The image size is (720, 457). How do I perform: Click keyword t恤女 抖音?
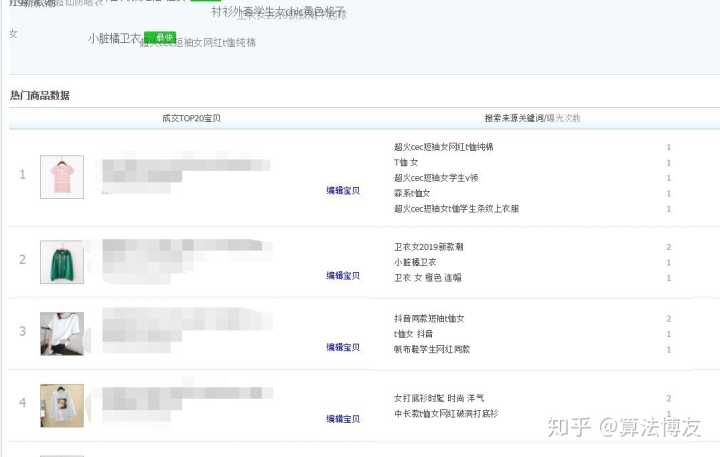click(413, 334)
